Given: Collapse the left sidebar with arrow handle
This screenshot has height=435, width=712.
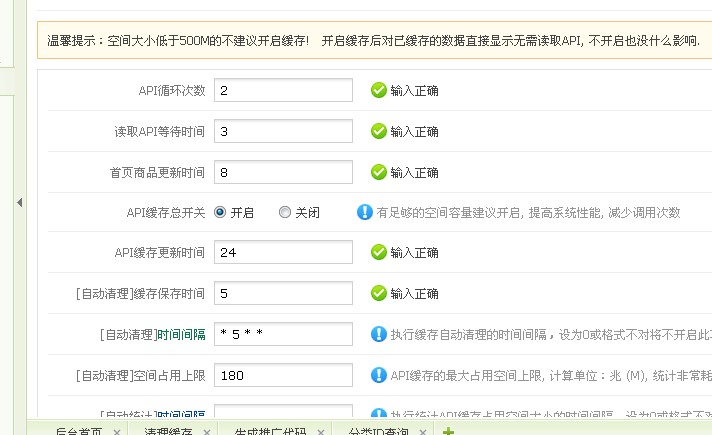Looking at the screenshot, I should tap(19, 202).
